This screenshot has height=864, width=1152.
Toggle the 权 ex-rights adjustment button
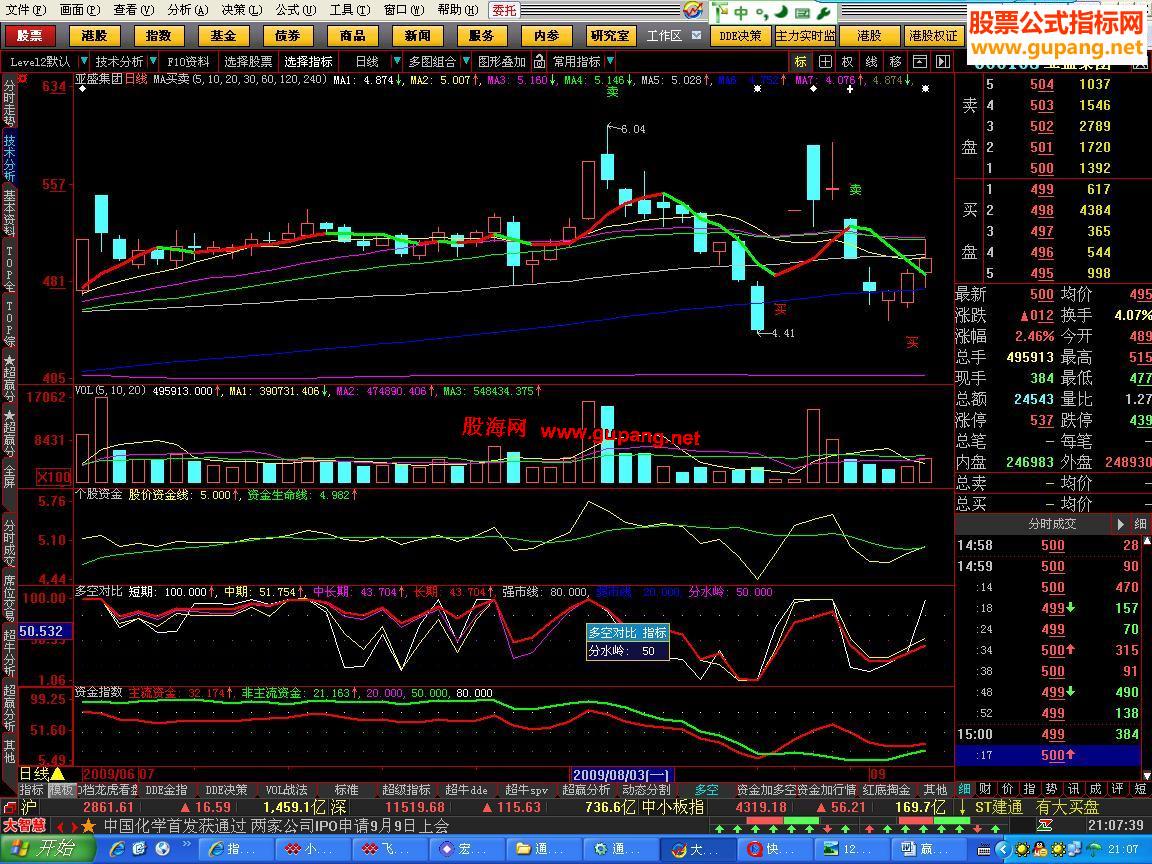848,62
